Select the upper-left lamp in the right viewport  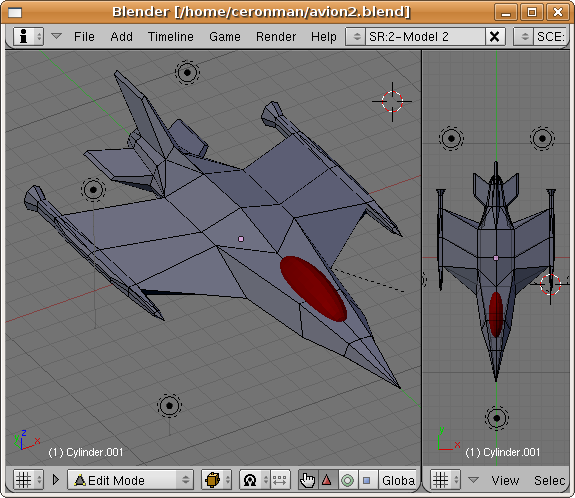(x=451, y=138)
